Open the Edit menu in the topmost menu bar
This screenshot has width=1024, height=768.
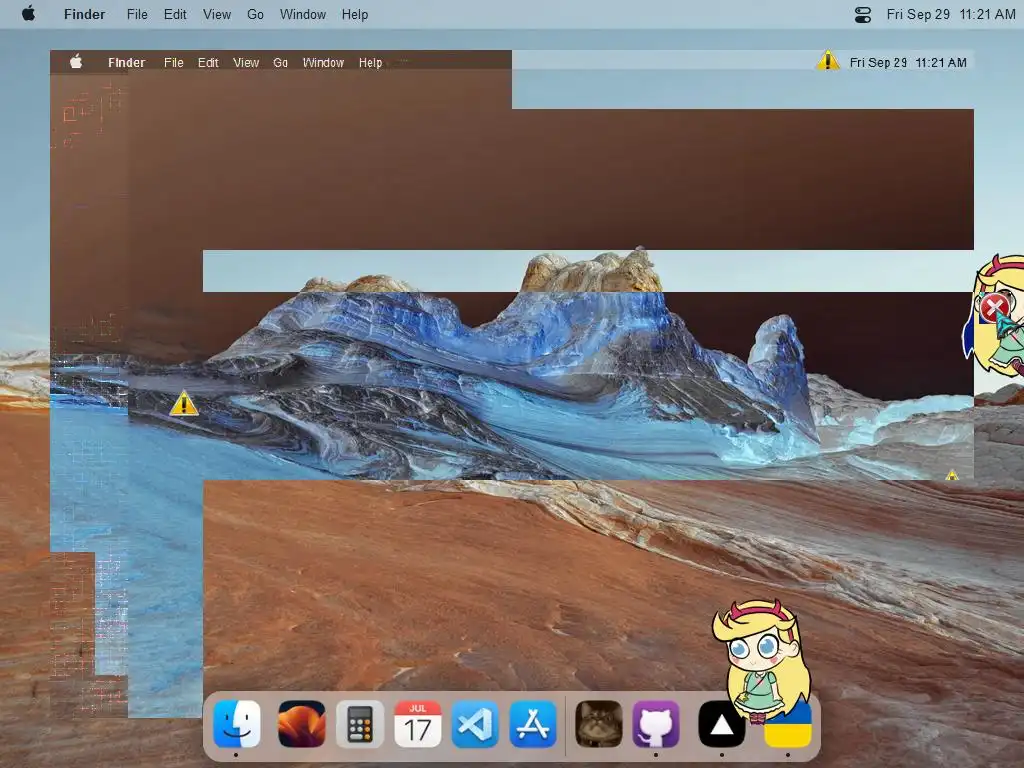(175, 14)
